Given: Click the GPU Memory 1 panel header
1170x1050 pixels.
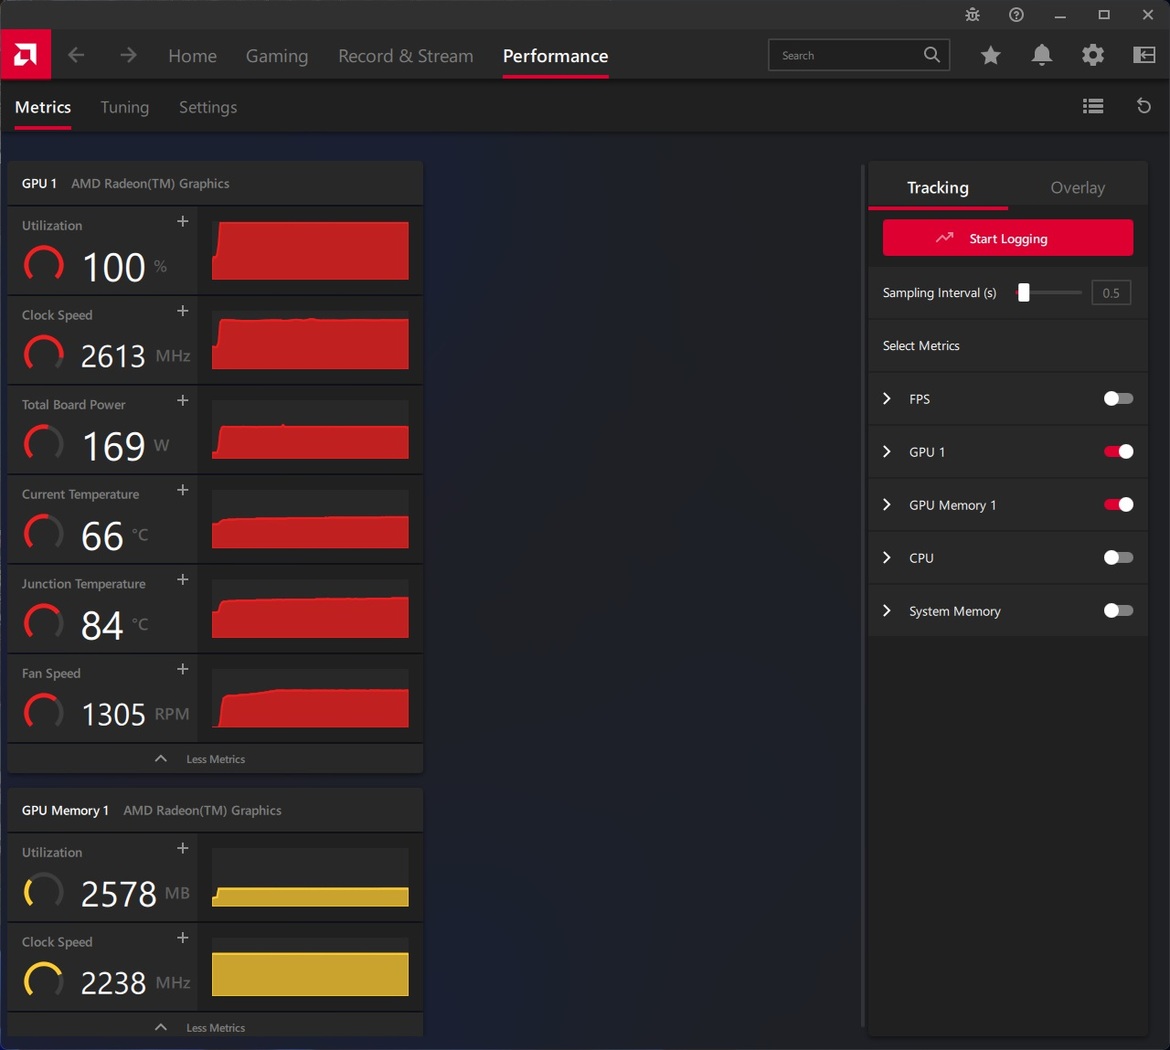Looking at the screenshot, I should [x=215, y=810].
